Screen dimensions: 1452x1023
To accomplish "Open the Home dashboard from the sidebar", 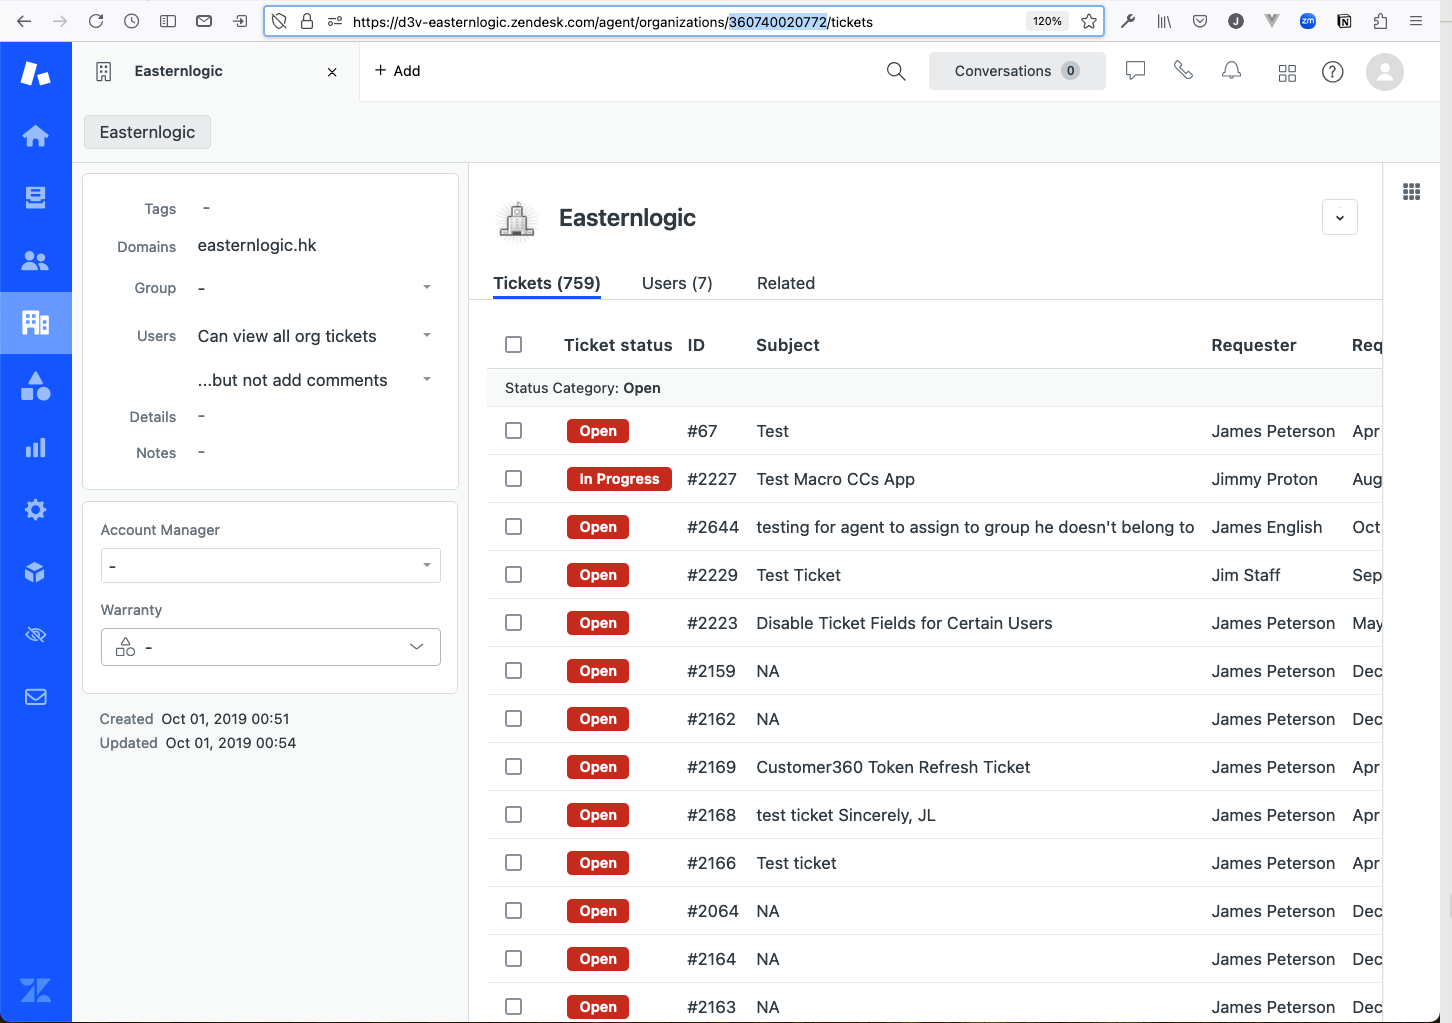I will click(x=36, y=135).
